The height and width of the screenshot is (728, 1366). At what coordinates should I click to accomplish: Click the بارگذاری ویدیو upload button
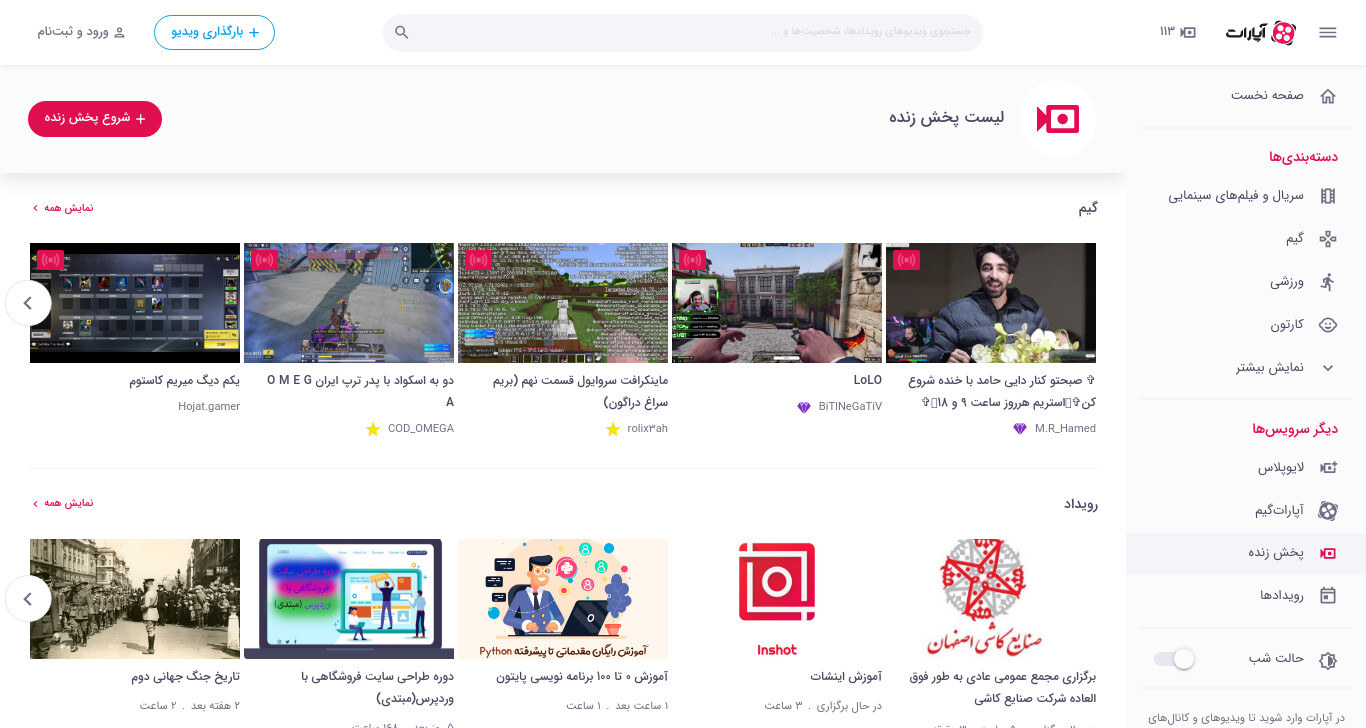click(214, 32)
